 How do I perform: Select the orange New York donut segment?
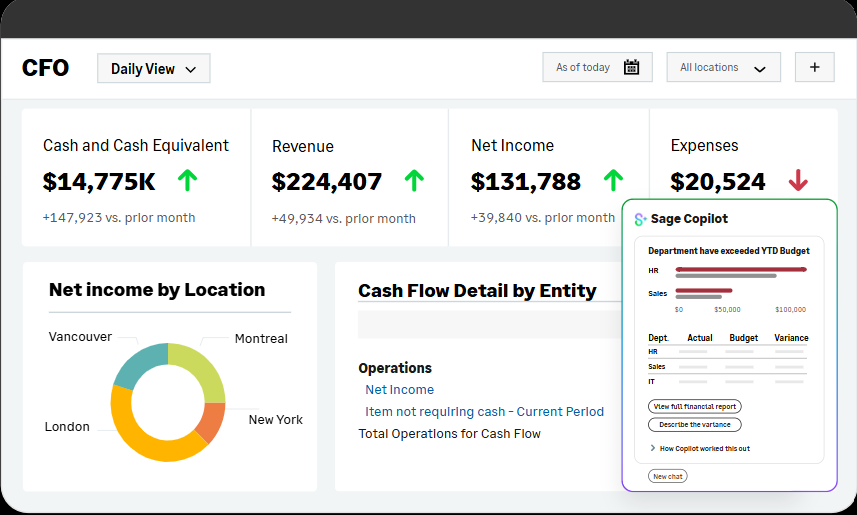point(211,420)
